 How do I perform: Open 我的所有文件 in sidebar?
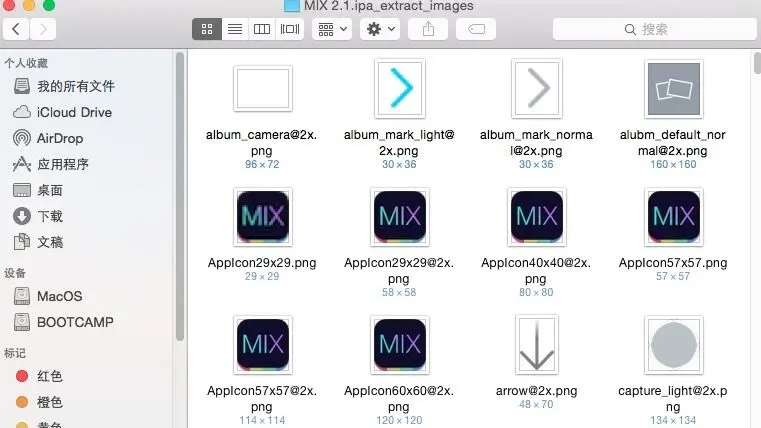[64, 86]
